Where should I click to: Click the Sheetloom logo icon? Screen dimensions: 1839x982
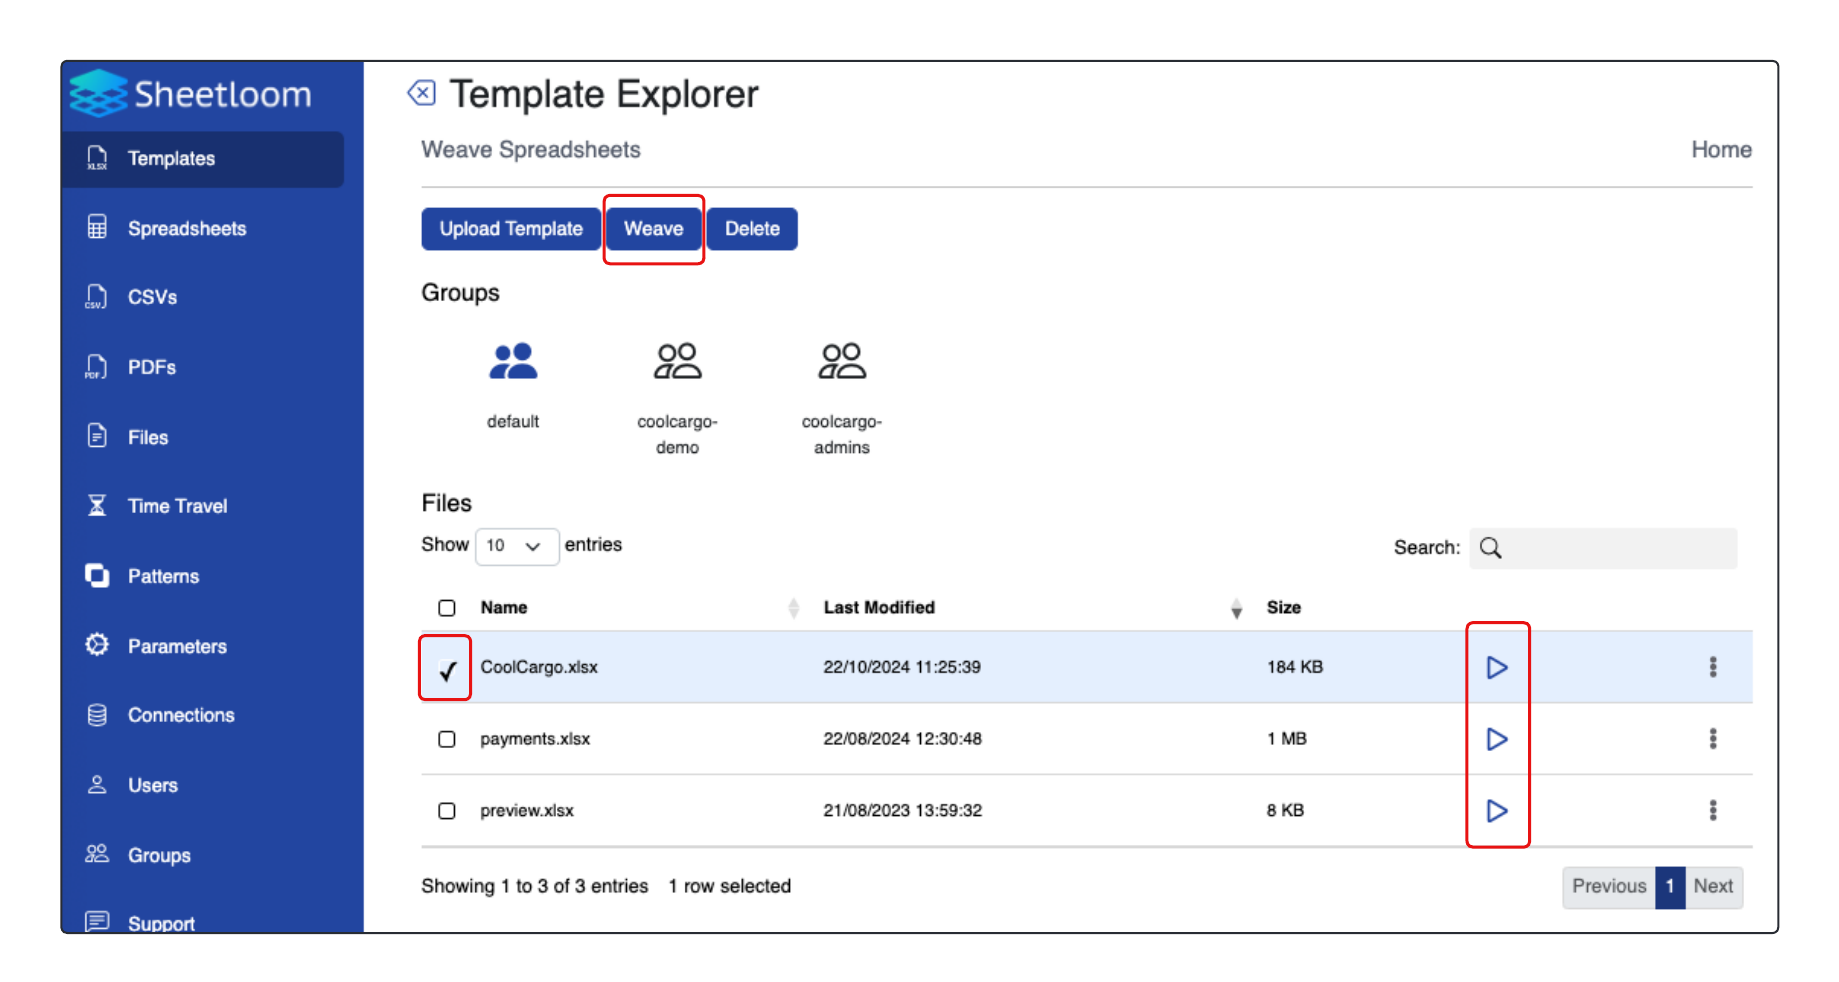98,94
